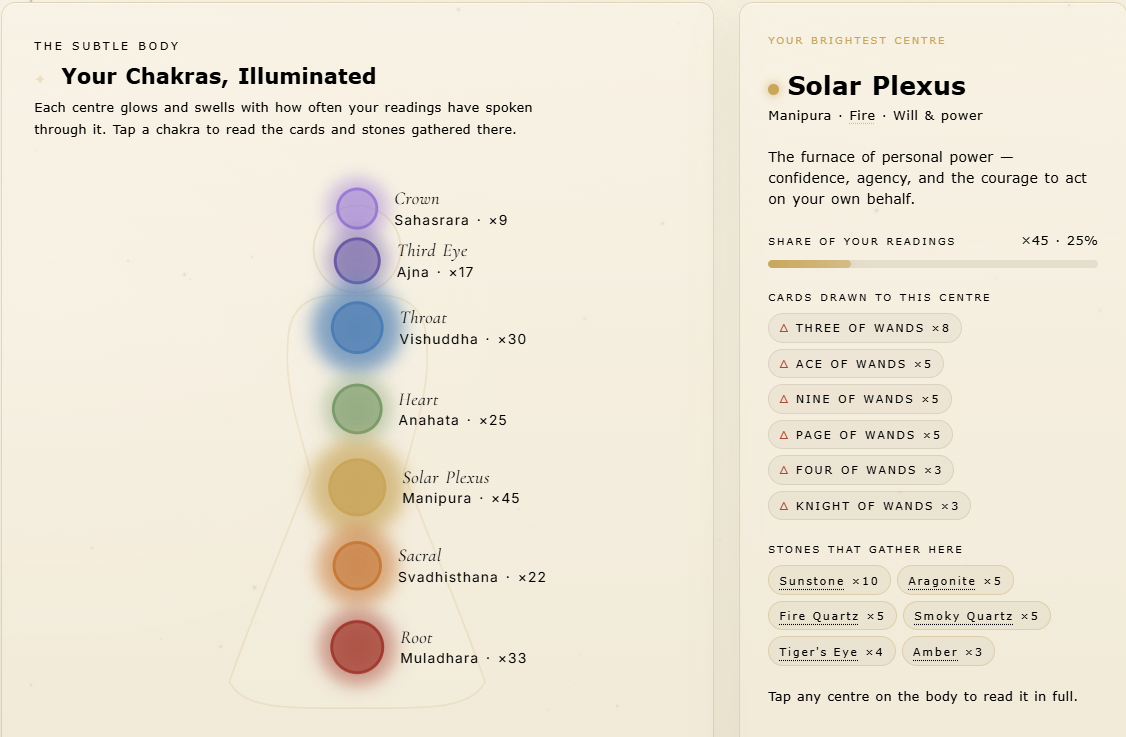Follow the dotted Fire element link
This screenshot has width=1126, height=737.
pyautogui.click(x=862, y=116)
